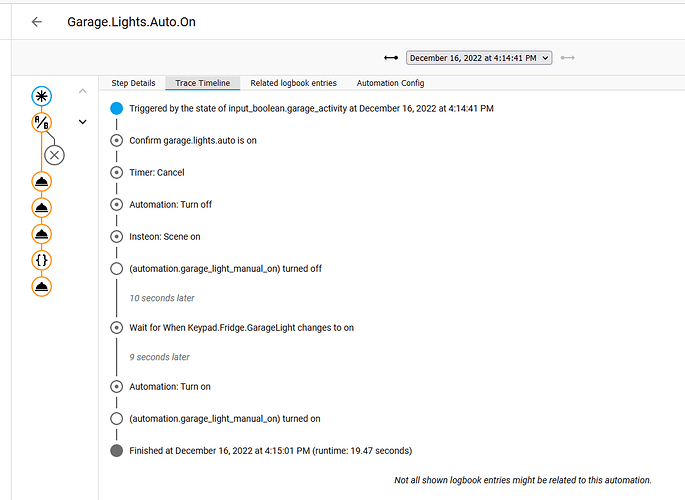This screenshot has width=685, height=500.
Task: Select the trigger node in trace graph
Action: click(41, 95)
